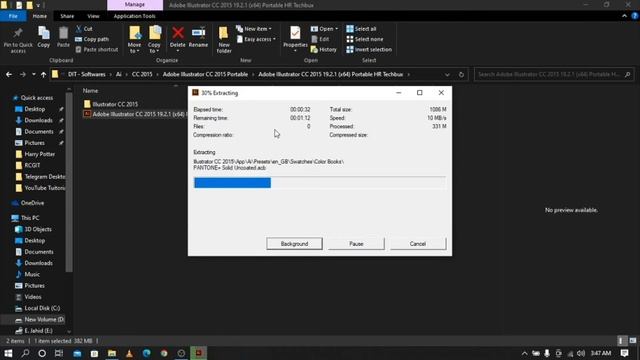Screen dimensions: 640x360
Task: Expand the address bar history dropdown
Action: point(447,75)
